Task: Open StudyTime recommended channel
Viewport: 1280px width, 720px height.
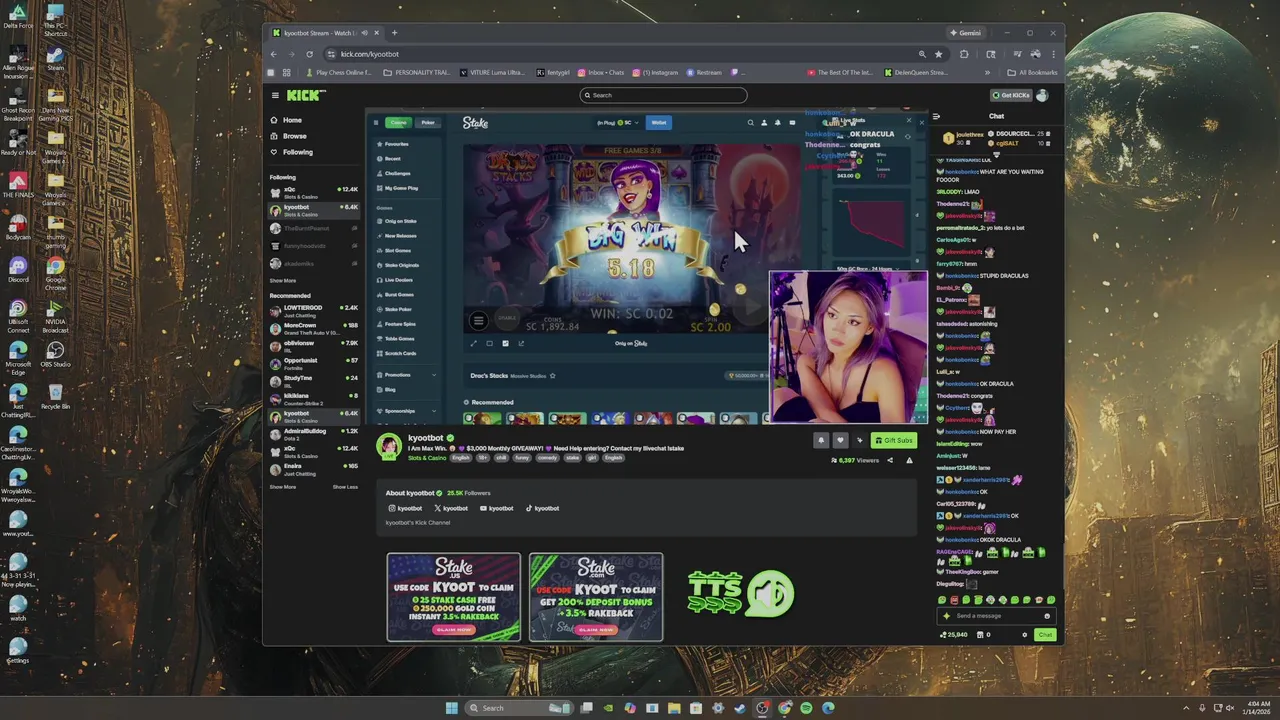Action: tap(314, 380)
